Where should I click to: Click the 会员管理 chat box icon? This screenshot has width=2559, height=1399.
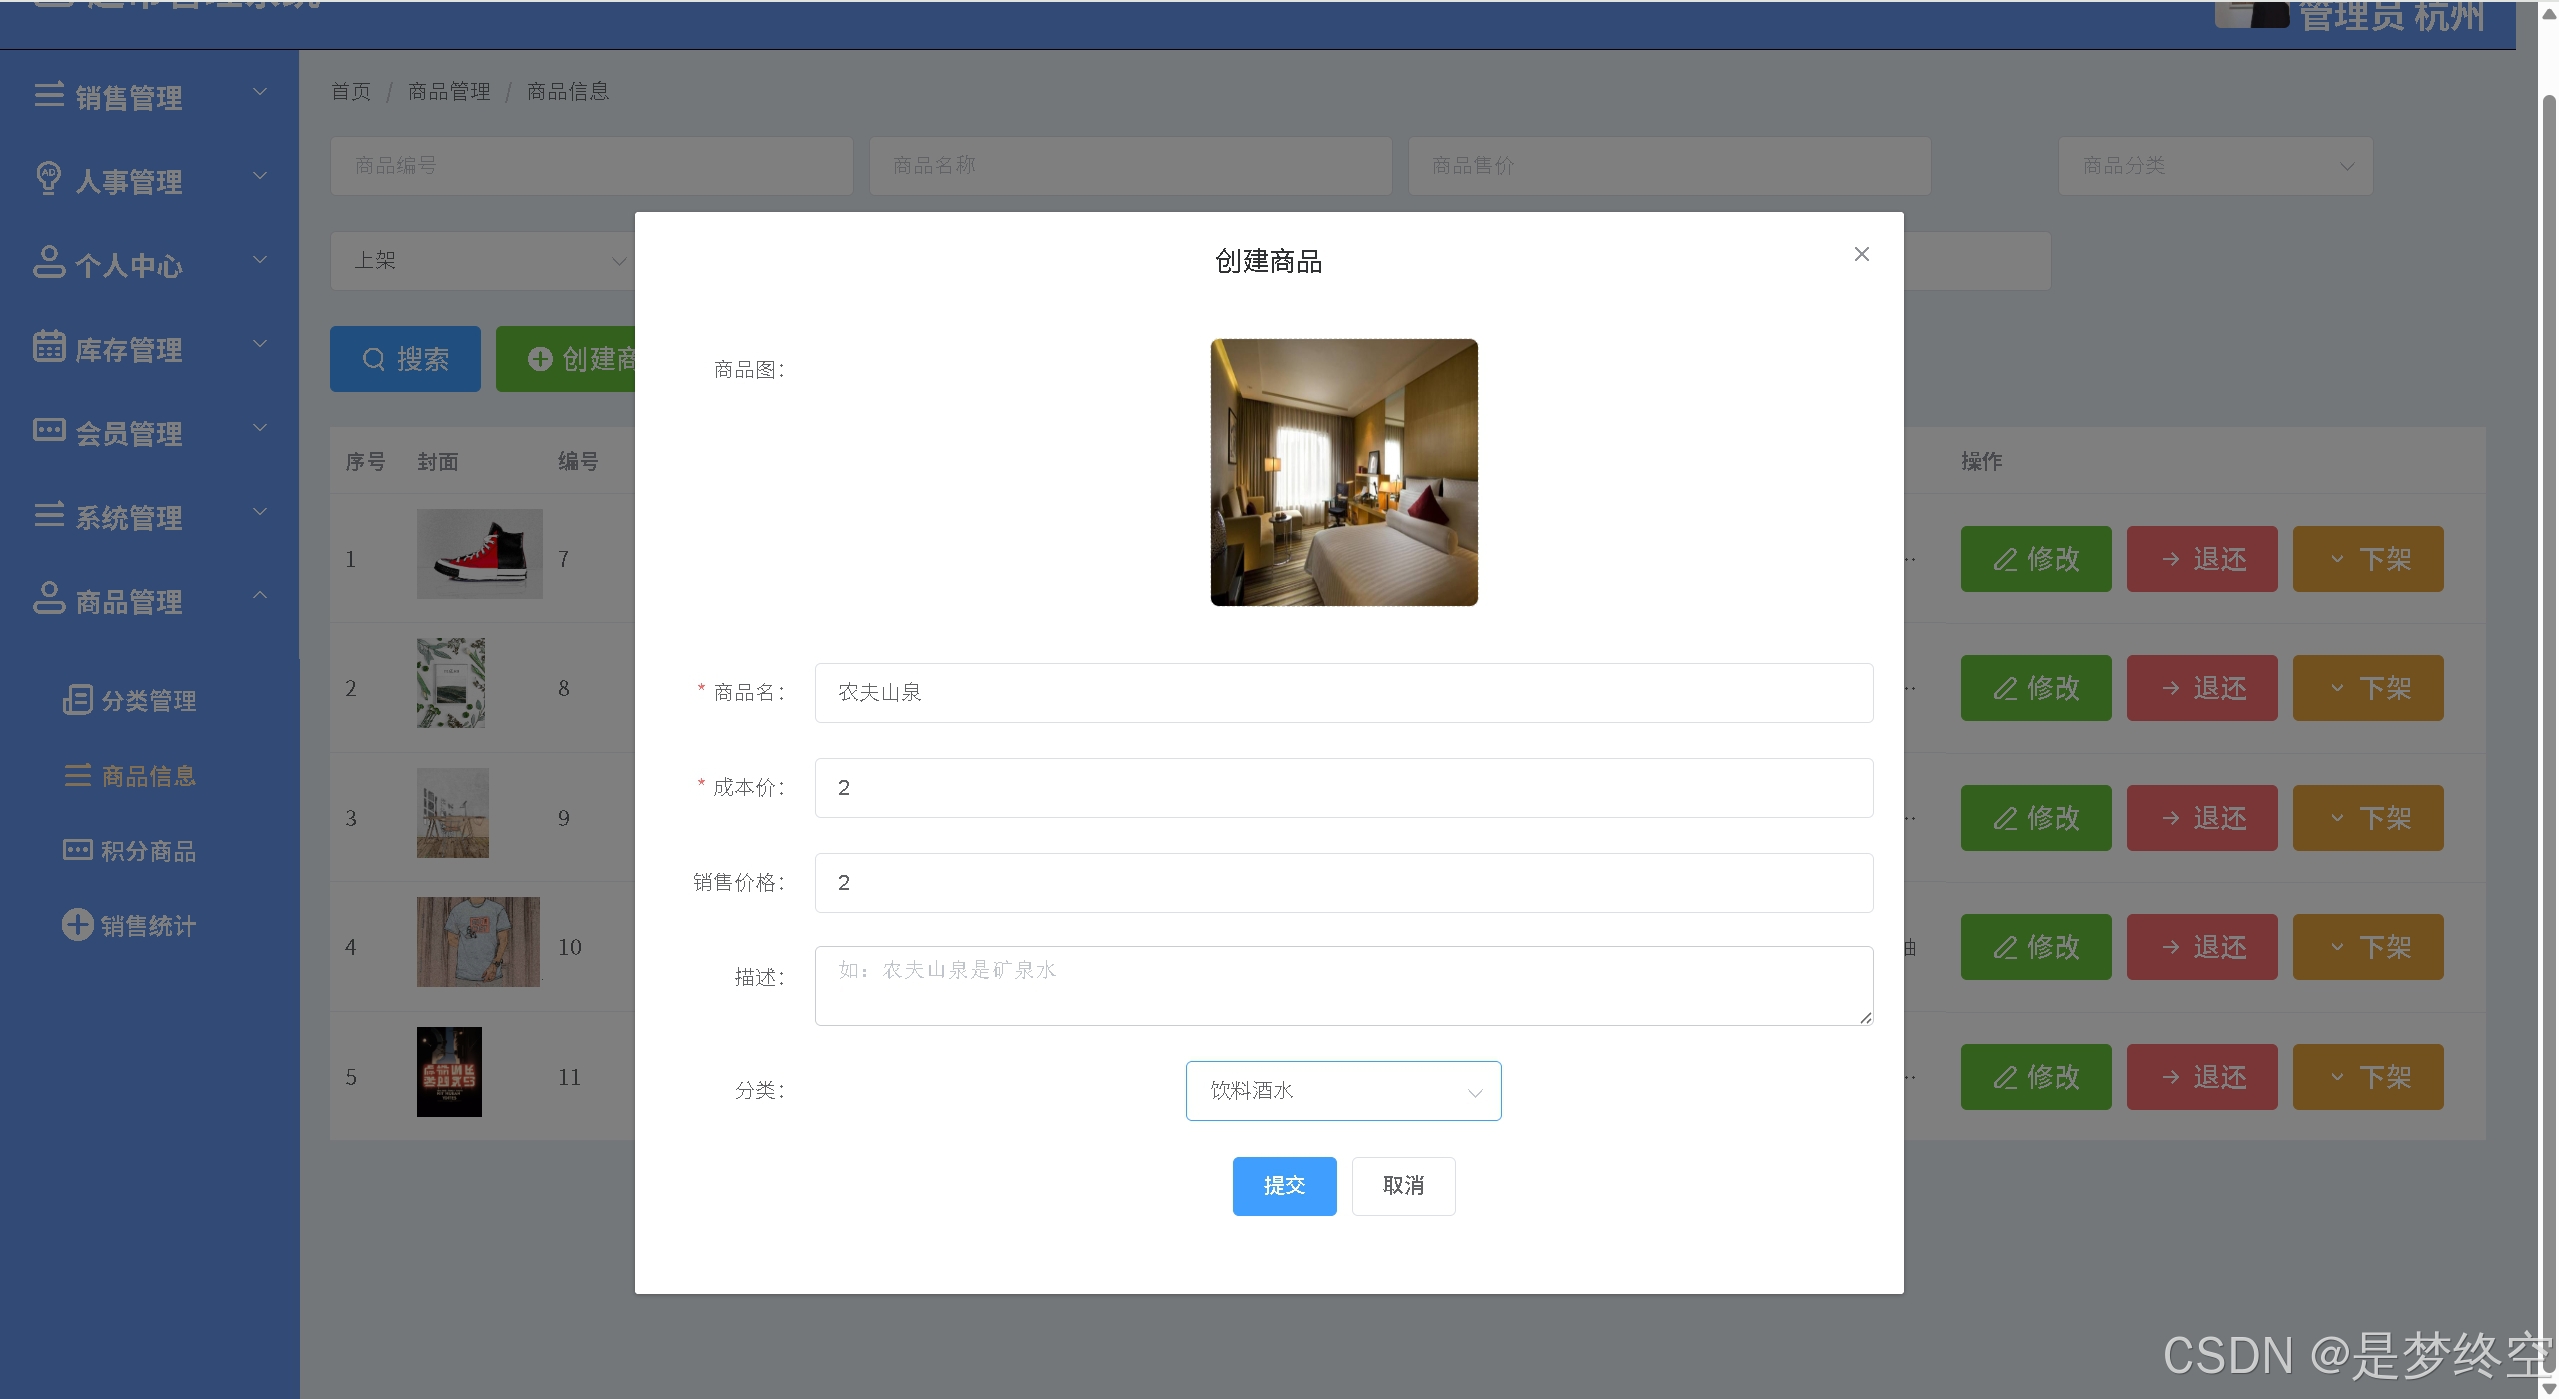click(49, 430)
